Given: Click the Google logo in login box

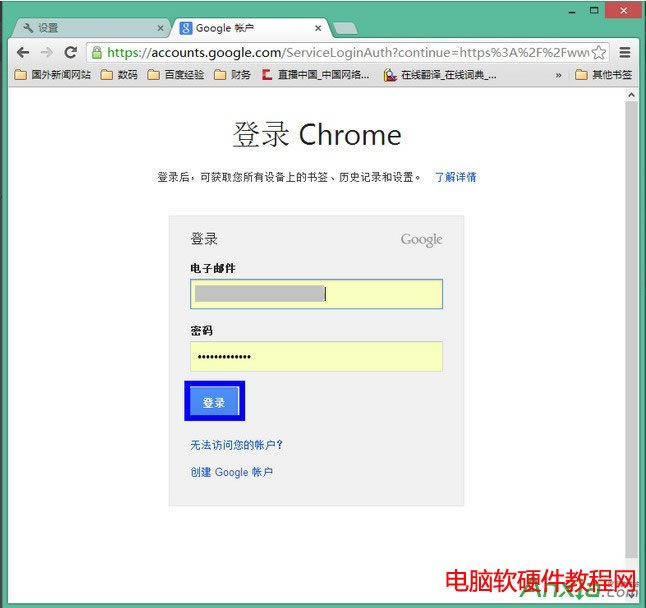Looking at the screenshot, I should pos(421,240).
